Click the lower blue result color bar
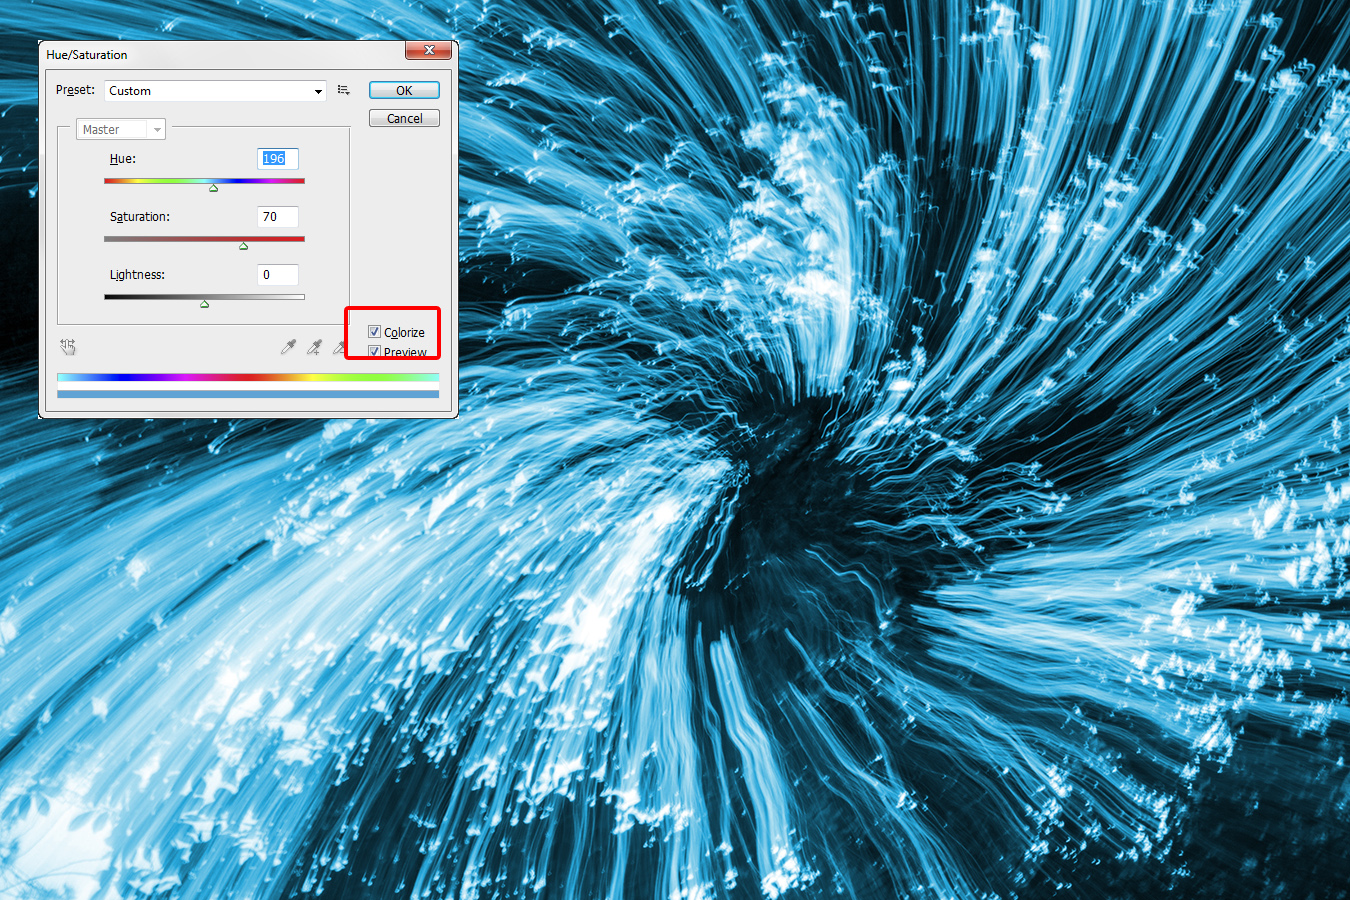1350x900 pixels. (x=248, y=394)
